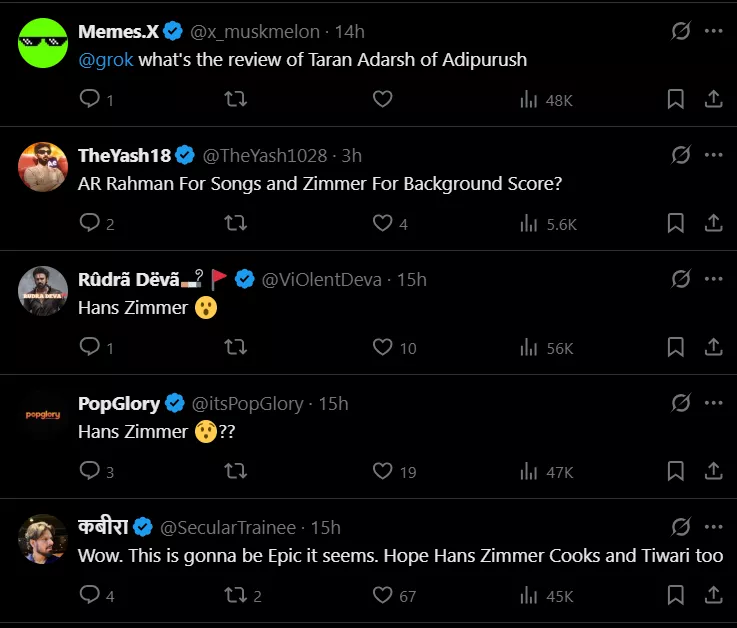The image size is (737, 628).
Task: Like कबीरा's tweet with 67 likes
Action: [x=382, y=595]
